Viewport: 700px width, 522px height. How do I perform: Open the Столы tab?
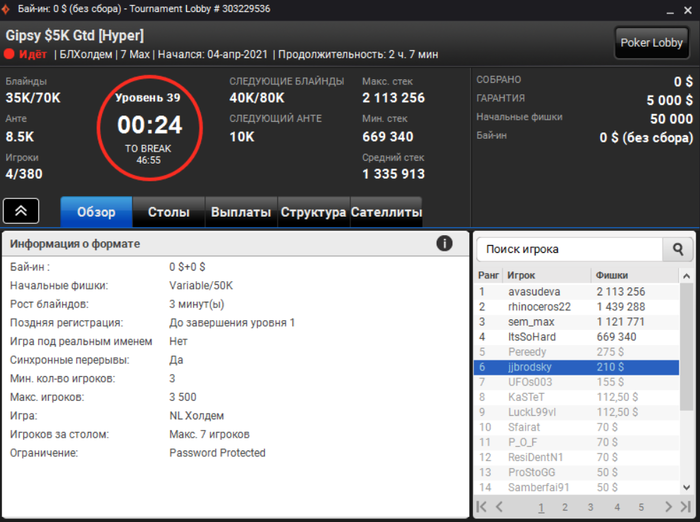(x=169, y=212)
